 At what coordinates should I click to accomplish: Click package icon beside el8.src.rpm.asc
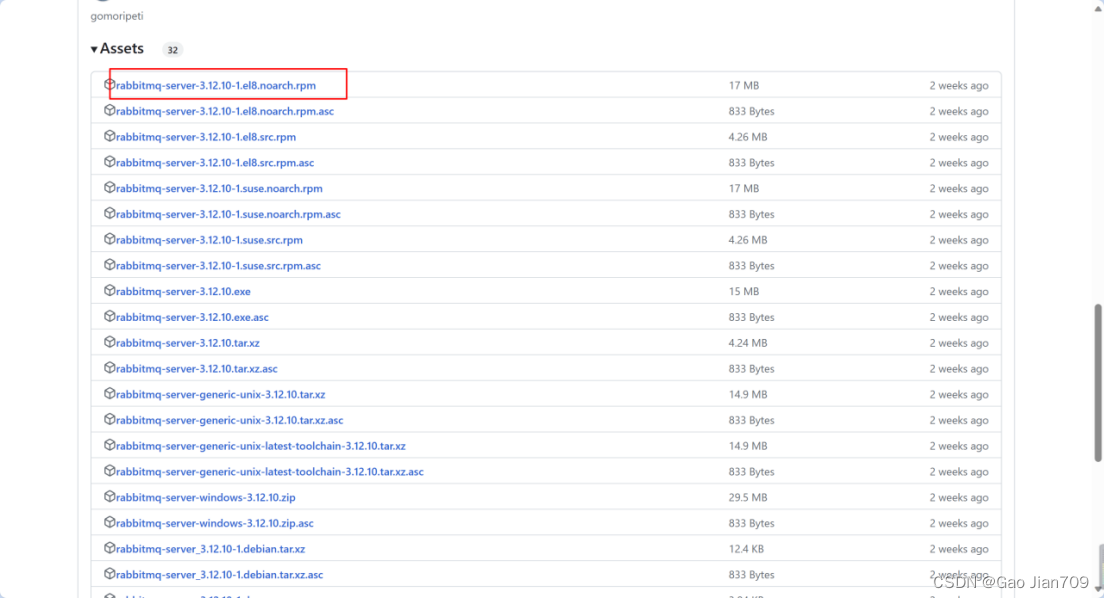[x=109, y=162]
